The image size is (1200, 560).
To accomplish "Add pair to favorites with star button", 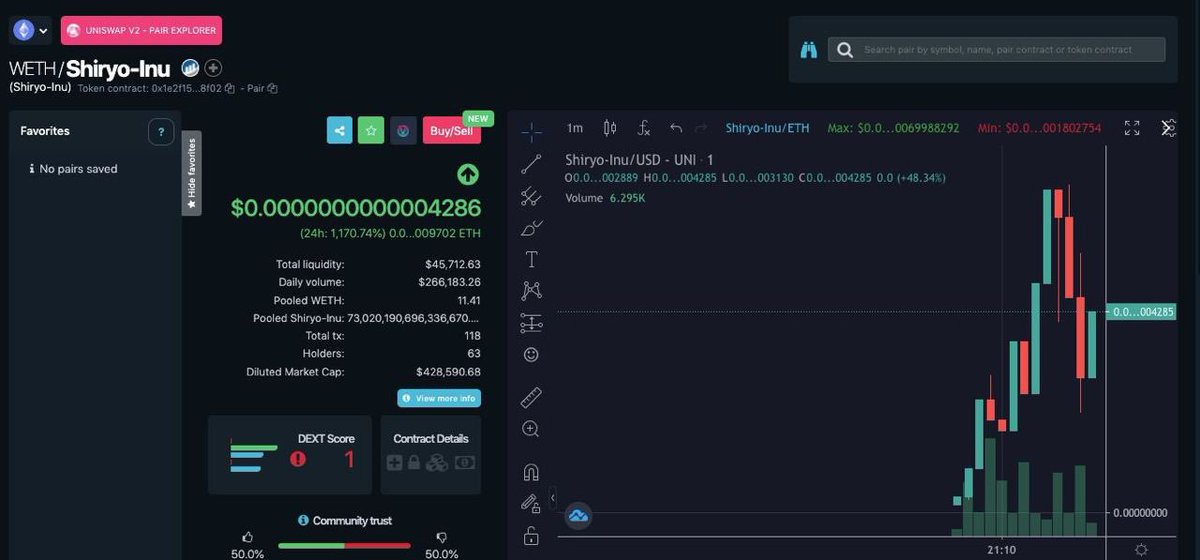I will click(371, 131).
